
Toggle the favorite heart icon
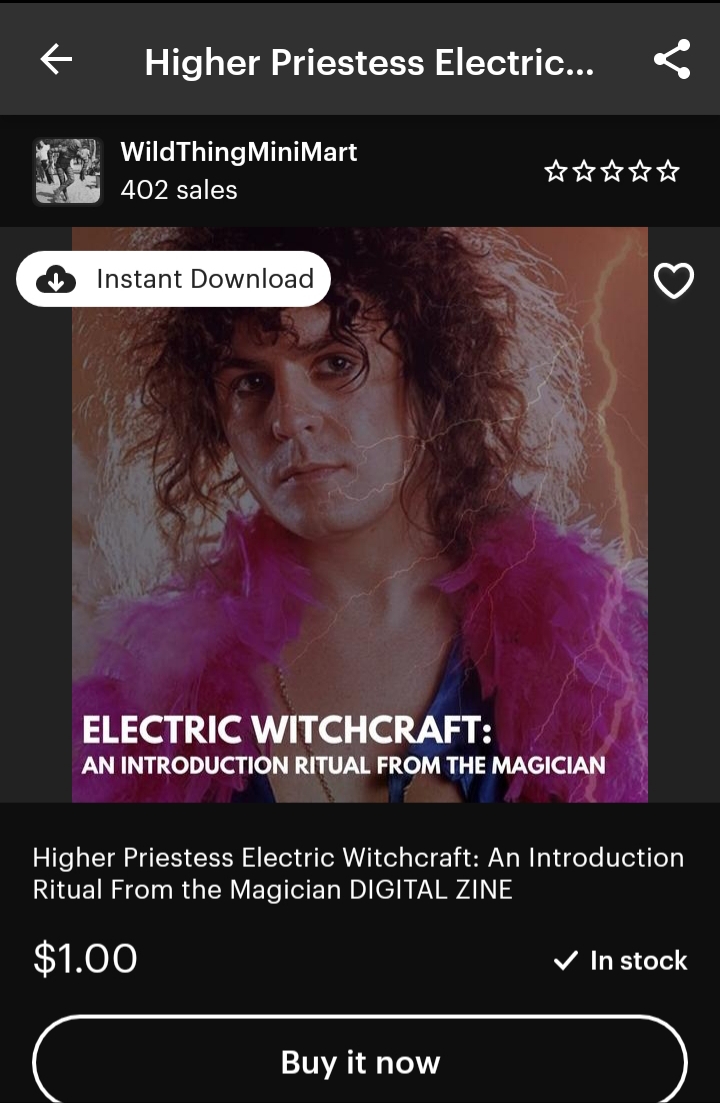674,281
